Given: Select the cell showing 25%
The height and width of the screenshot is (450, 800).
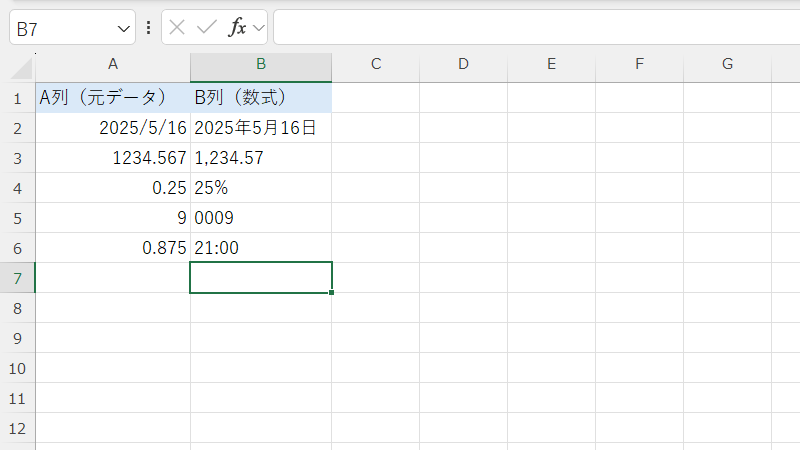Looking at the screenshot, I should [261, 188].
